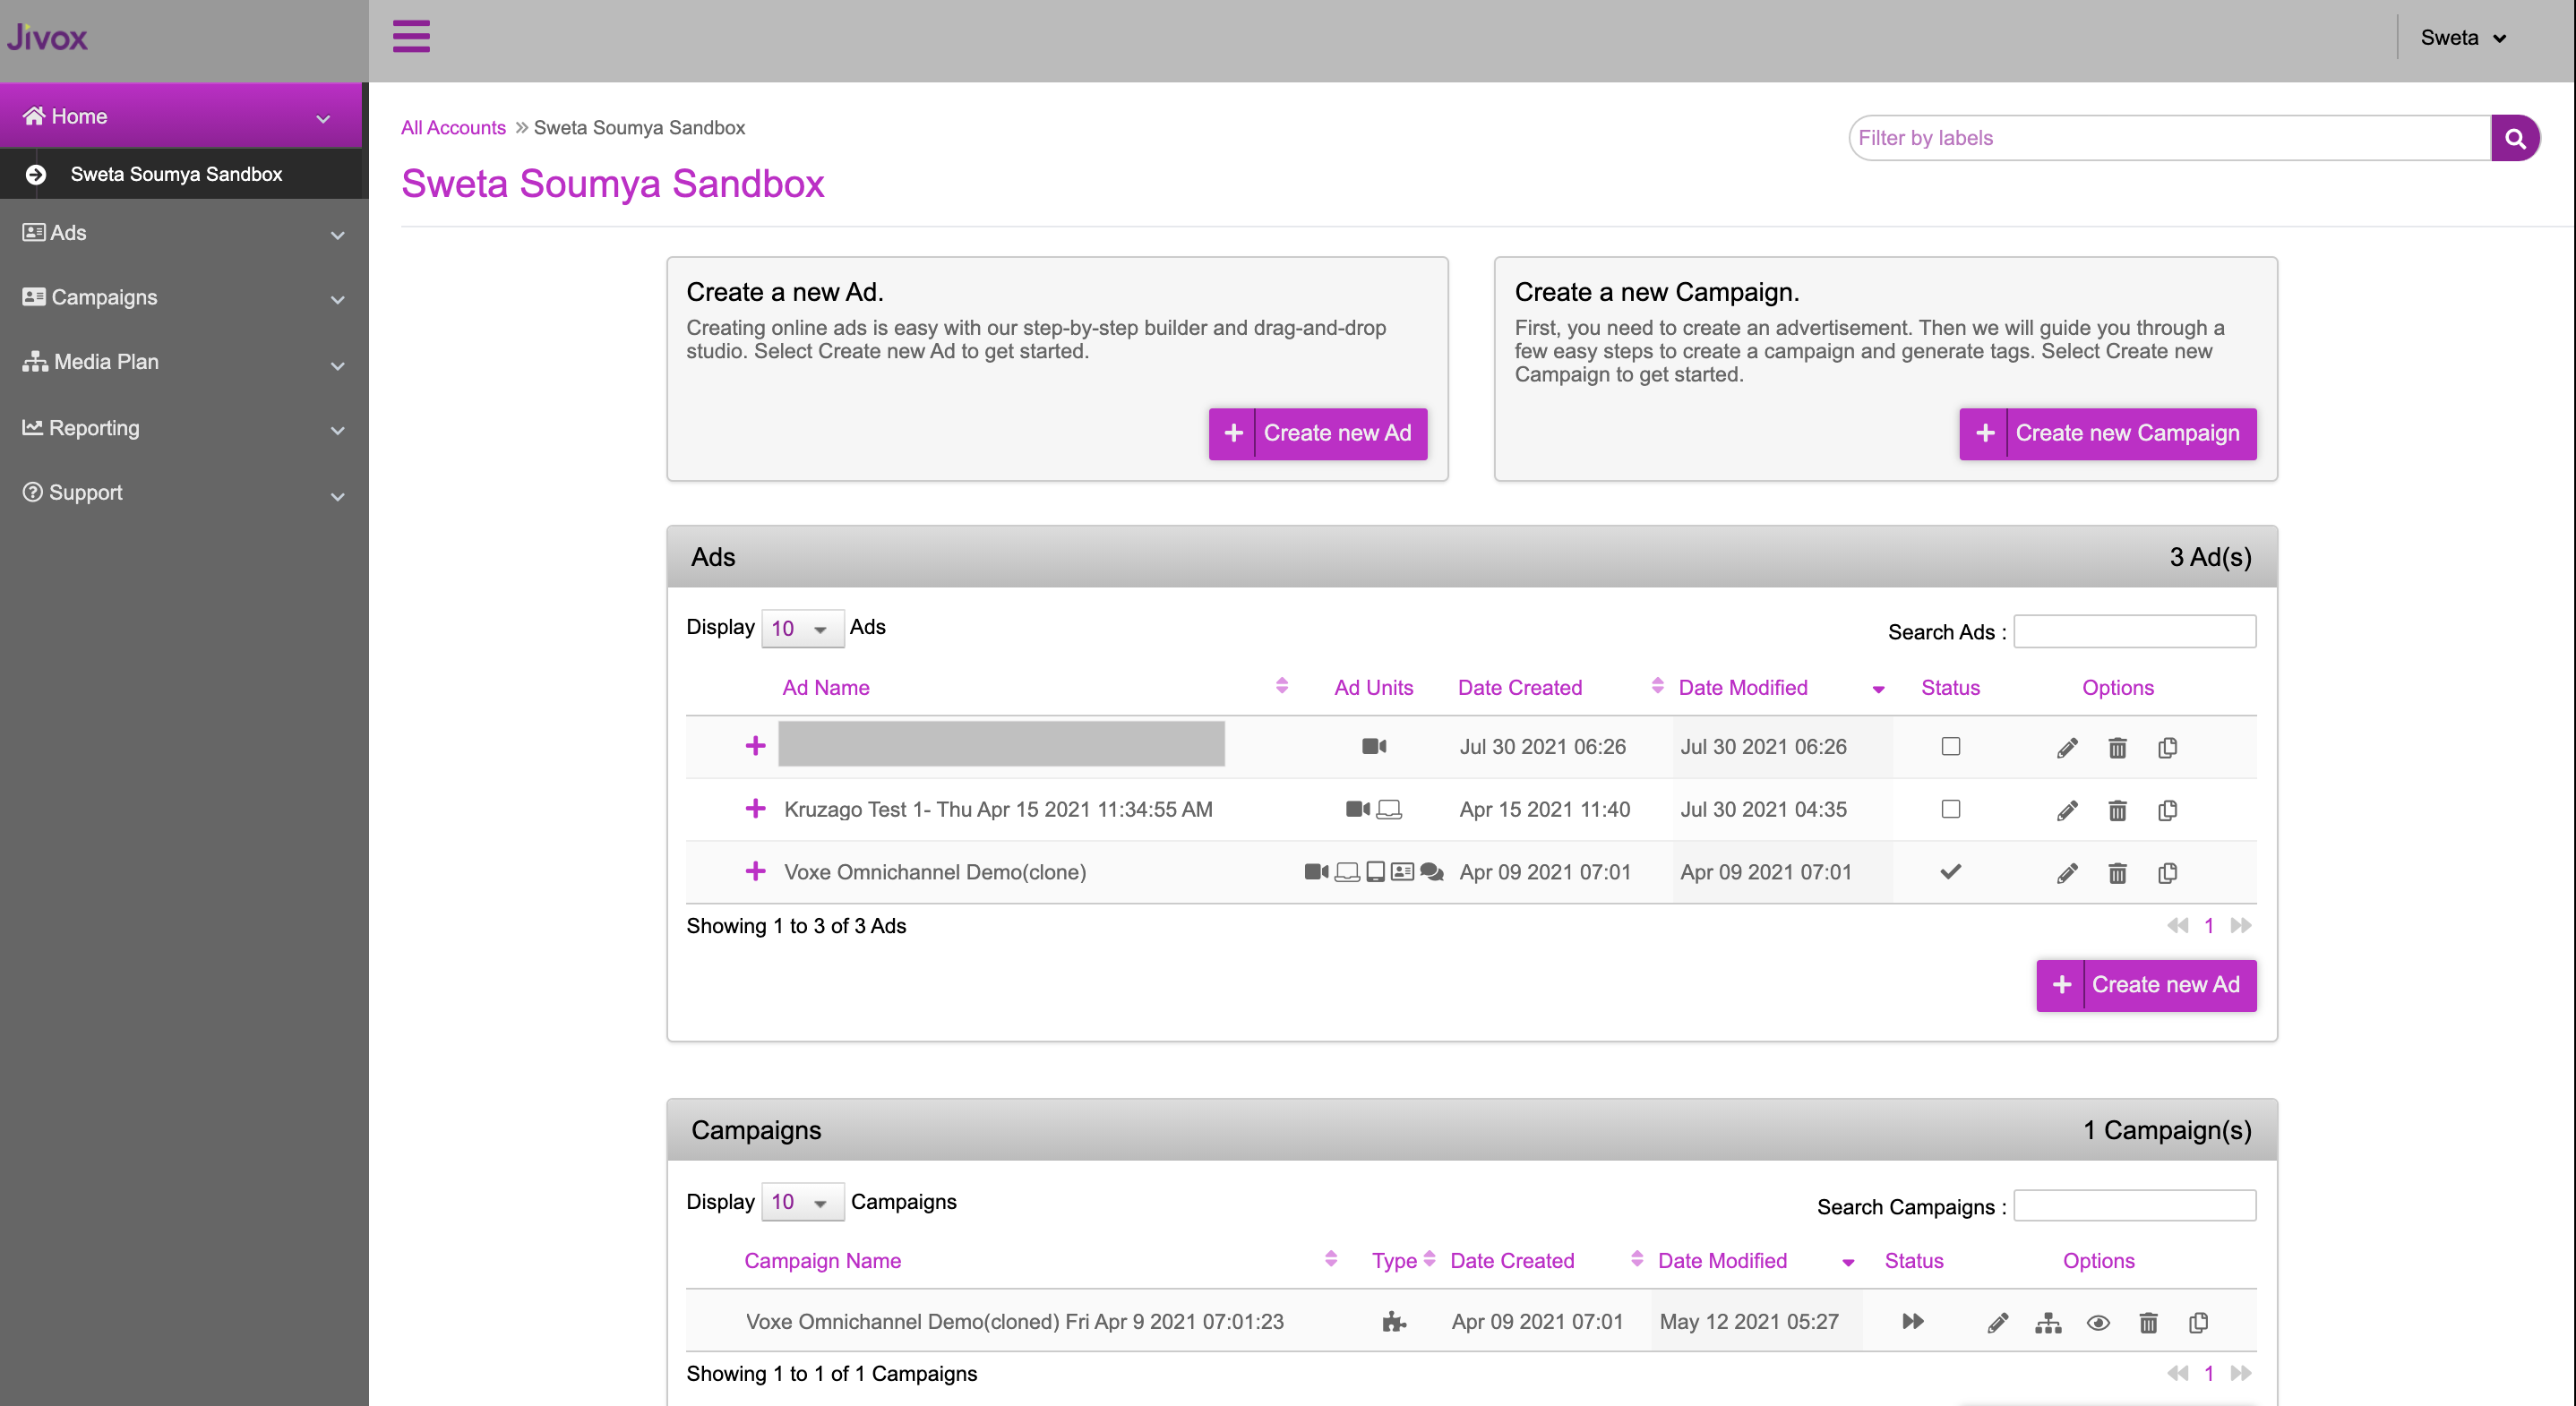Tick status checkbox of the first ad
Image resolution: width=2576 pixels, height=1406 pixels.
1950,746
